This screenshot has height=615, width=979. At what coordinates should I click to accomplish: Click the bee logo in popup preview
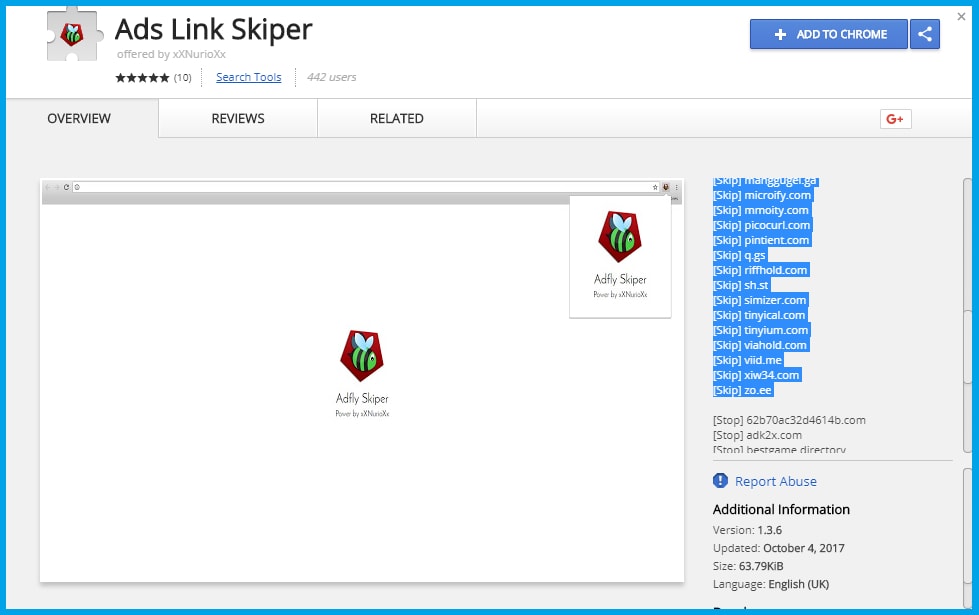click(x=620, y=237)
